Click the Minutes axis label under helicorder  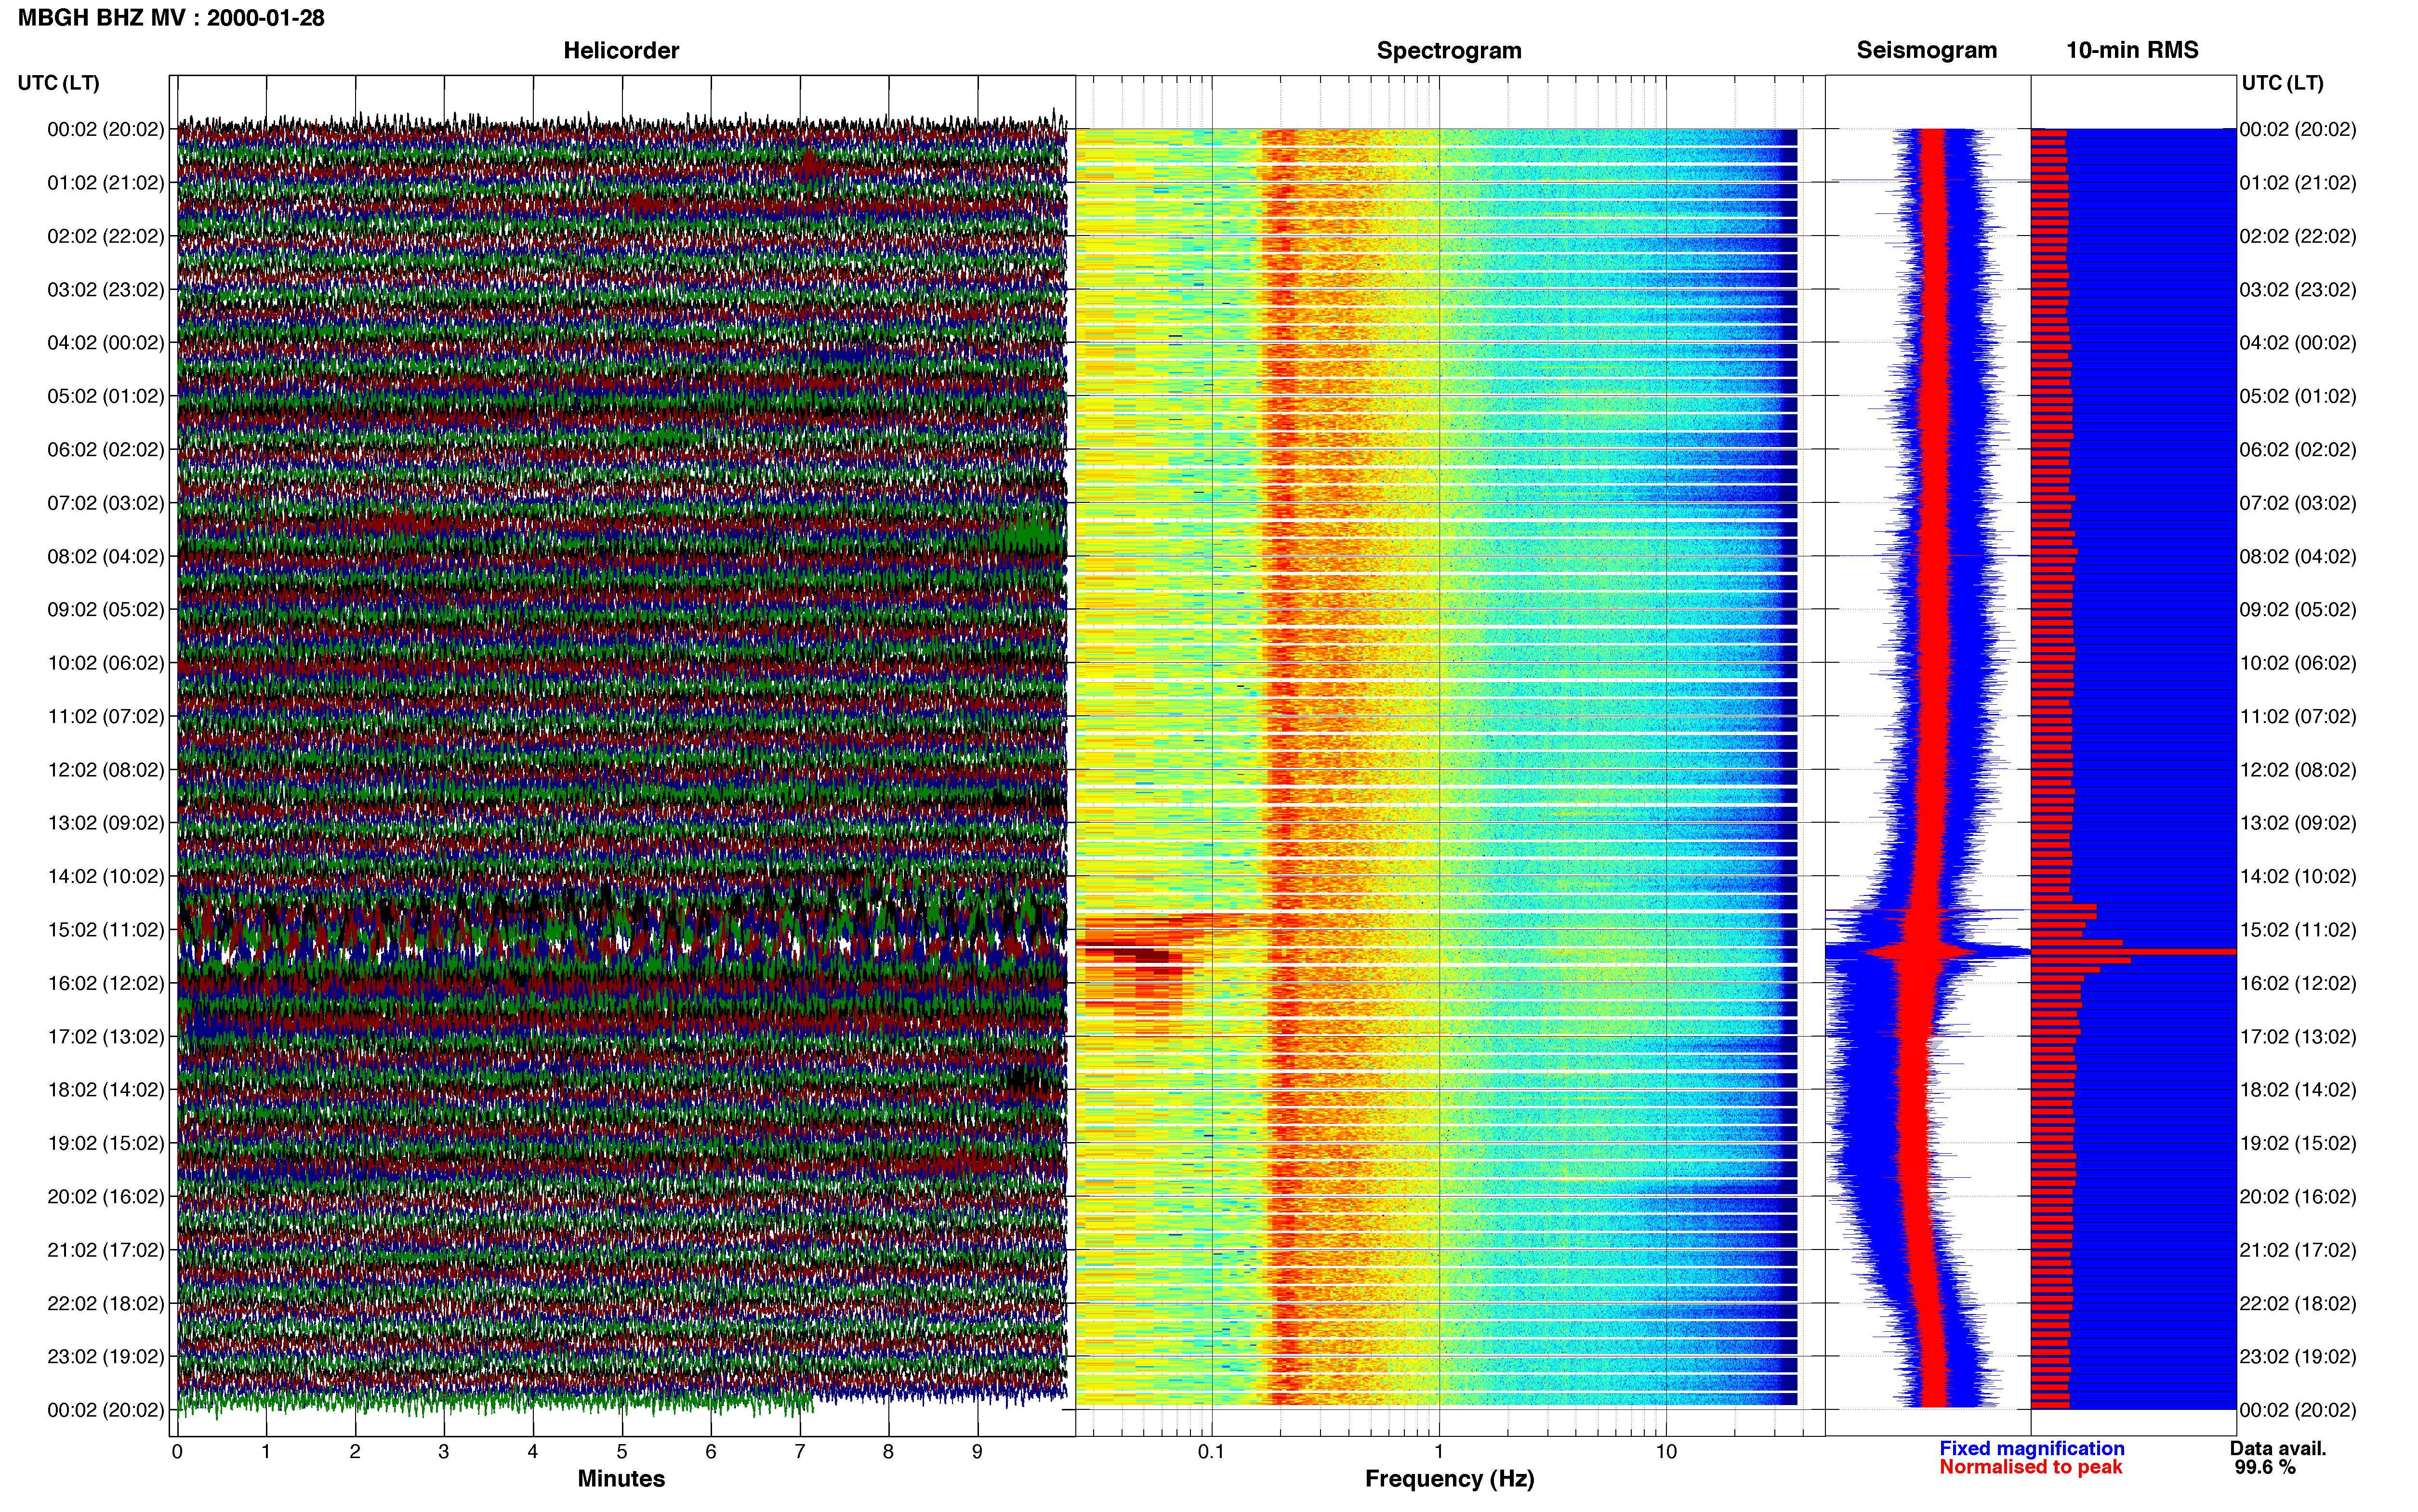click(x=621, y=1479)
